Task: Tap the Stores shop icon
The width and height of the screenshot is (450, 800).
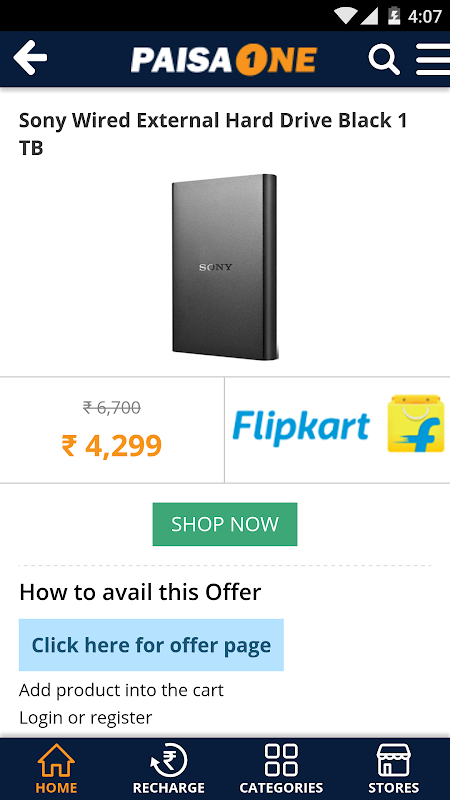Action: click(393, 760)
